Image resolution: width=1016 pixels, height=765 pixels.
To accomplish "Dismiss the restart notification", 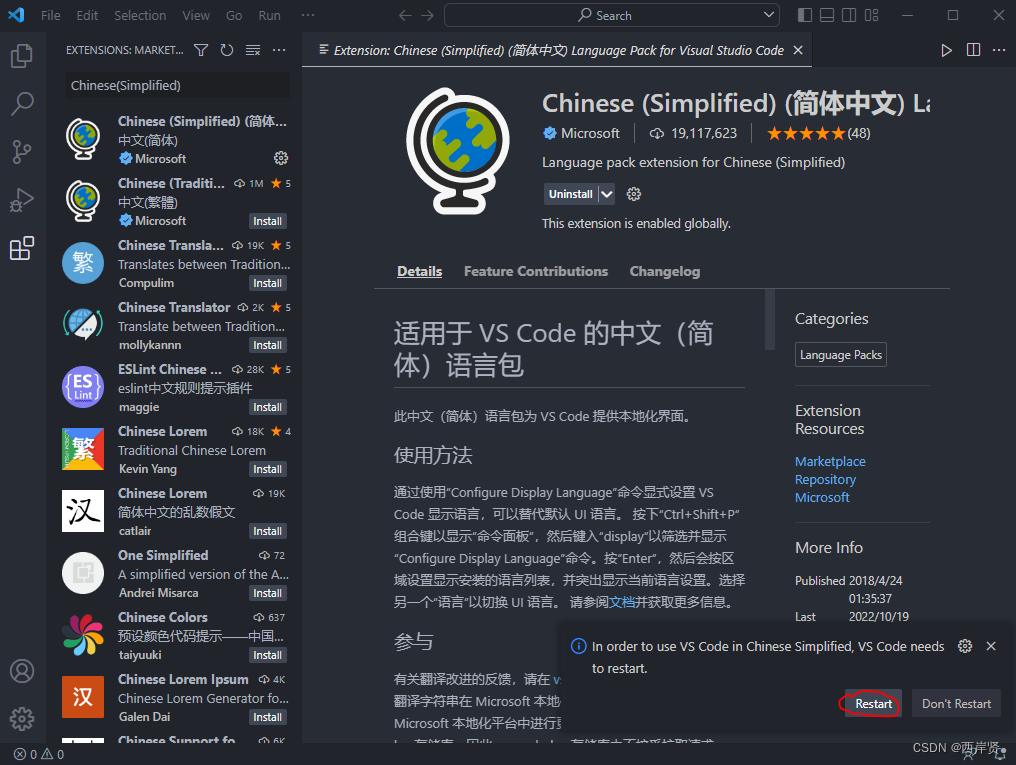I will coord(991,646).
